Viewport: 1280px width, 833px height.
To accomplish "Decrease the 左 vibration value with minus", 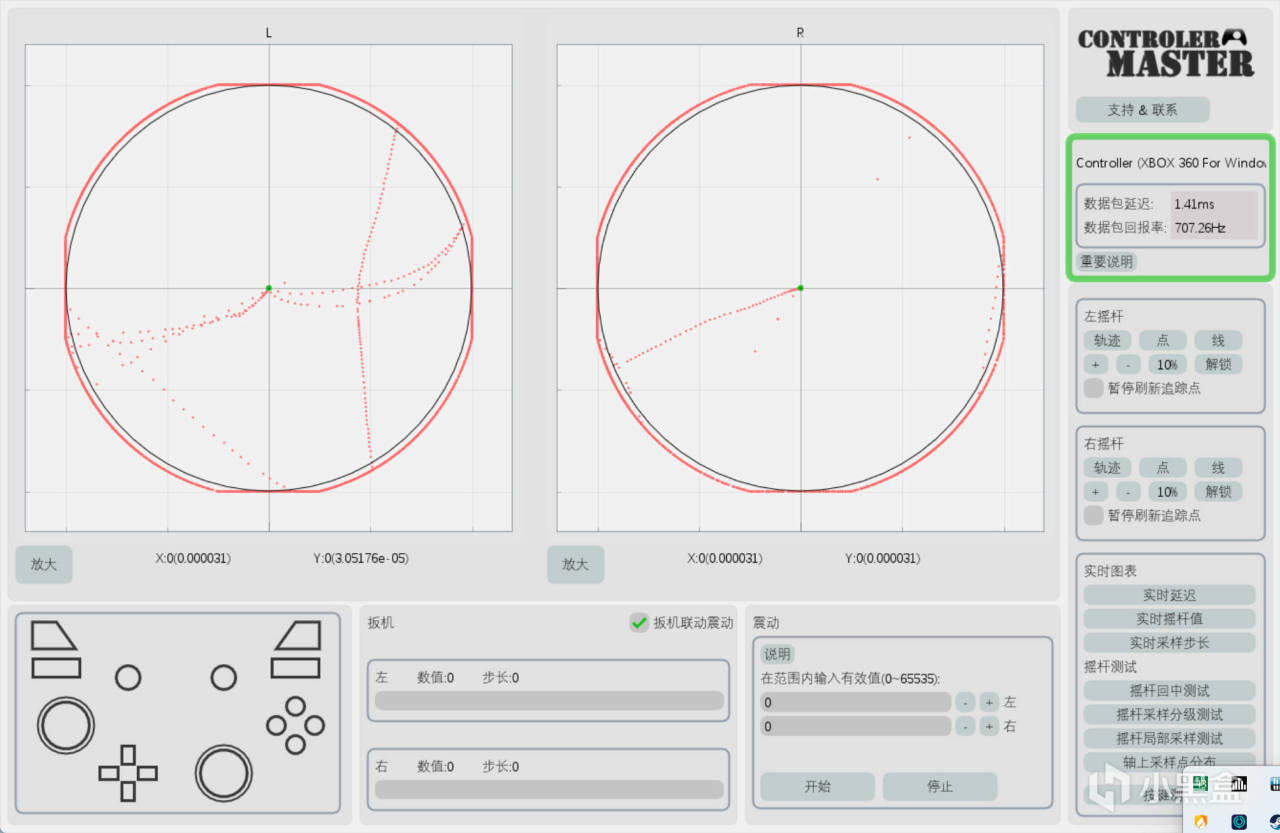I will (965, 702).
